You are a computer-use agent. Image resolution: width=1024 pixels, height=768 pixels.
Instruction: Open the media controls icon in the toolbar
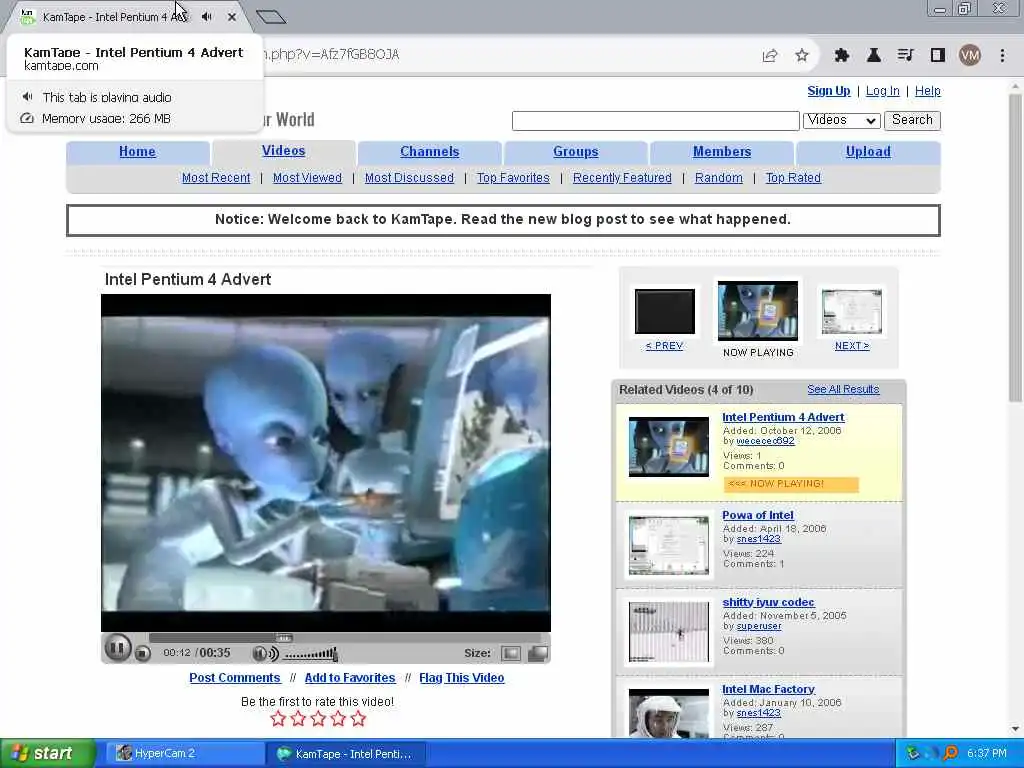click(x=905, y=56)
